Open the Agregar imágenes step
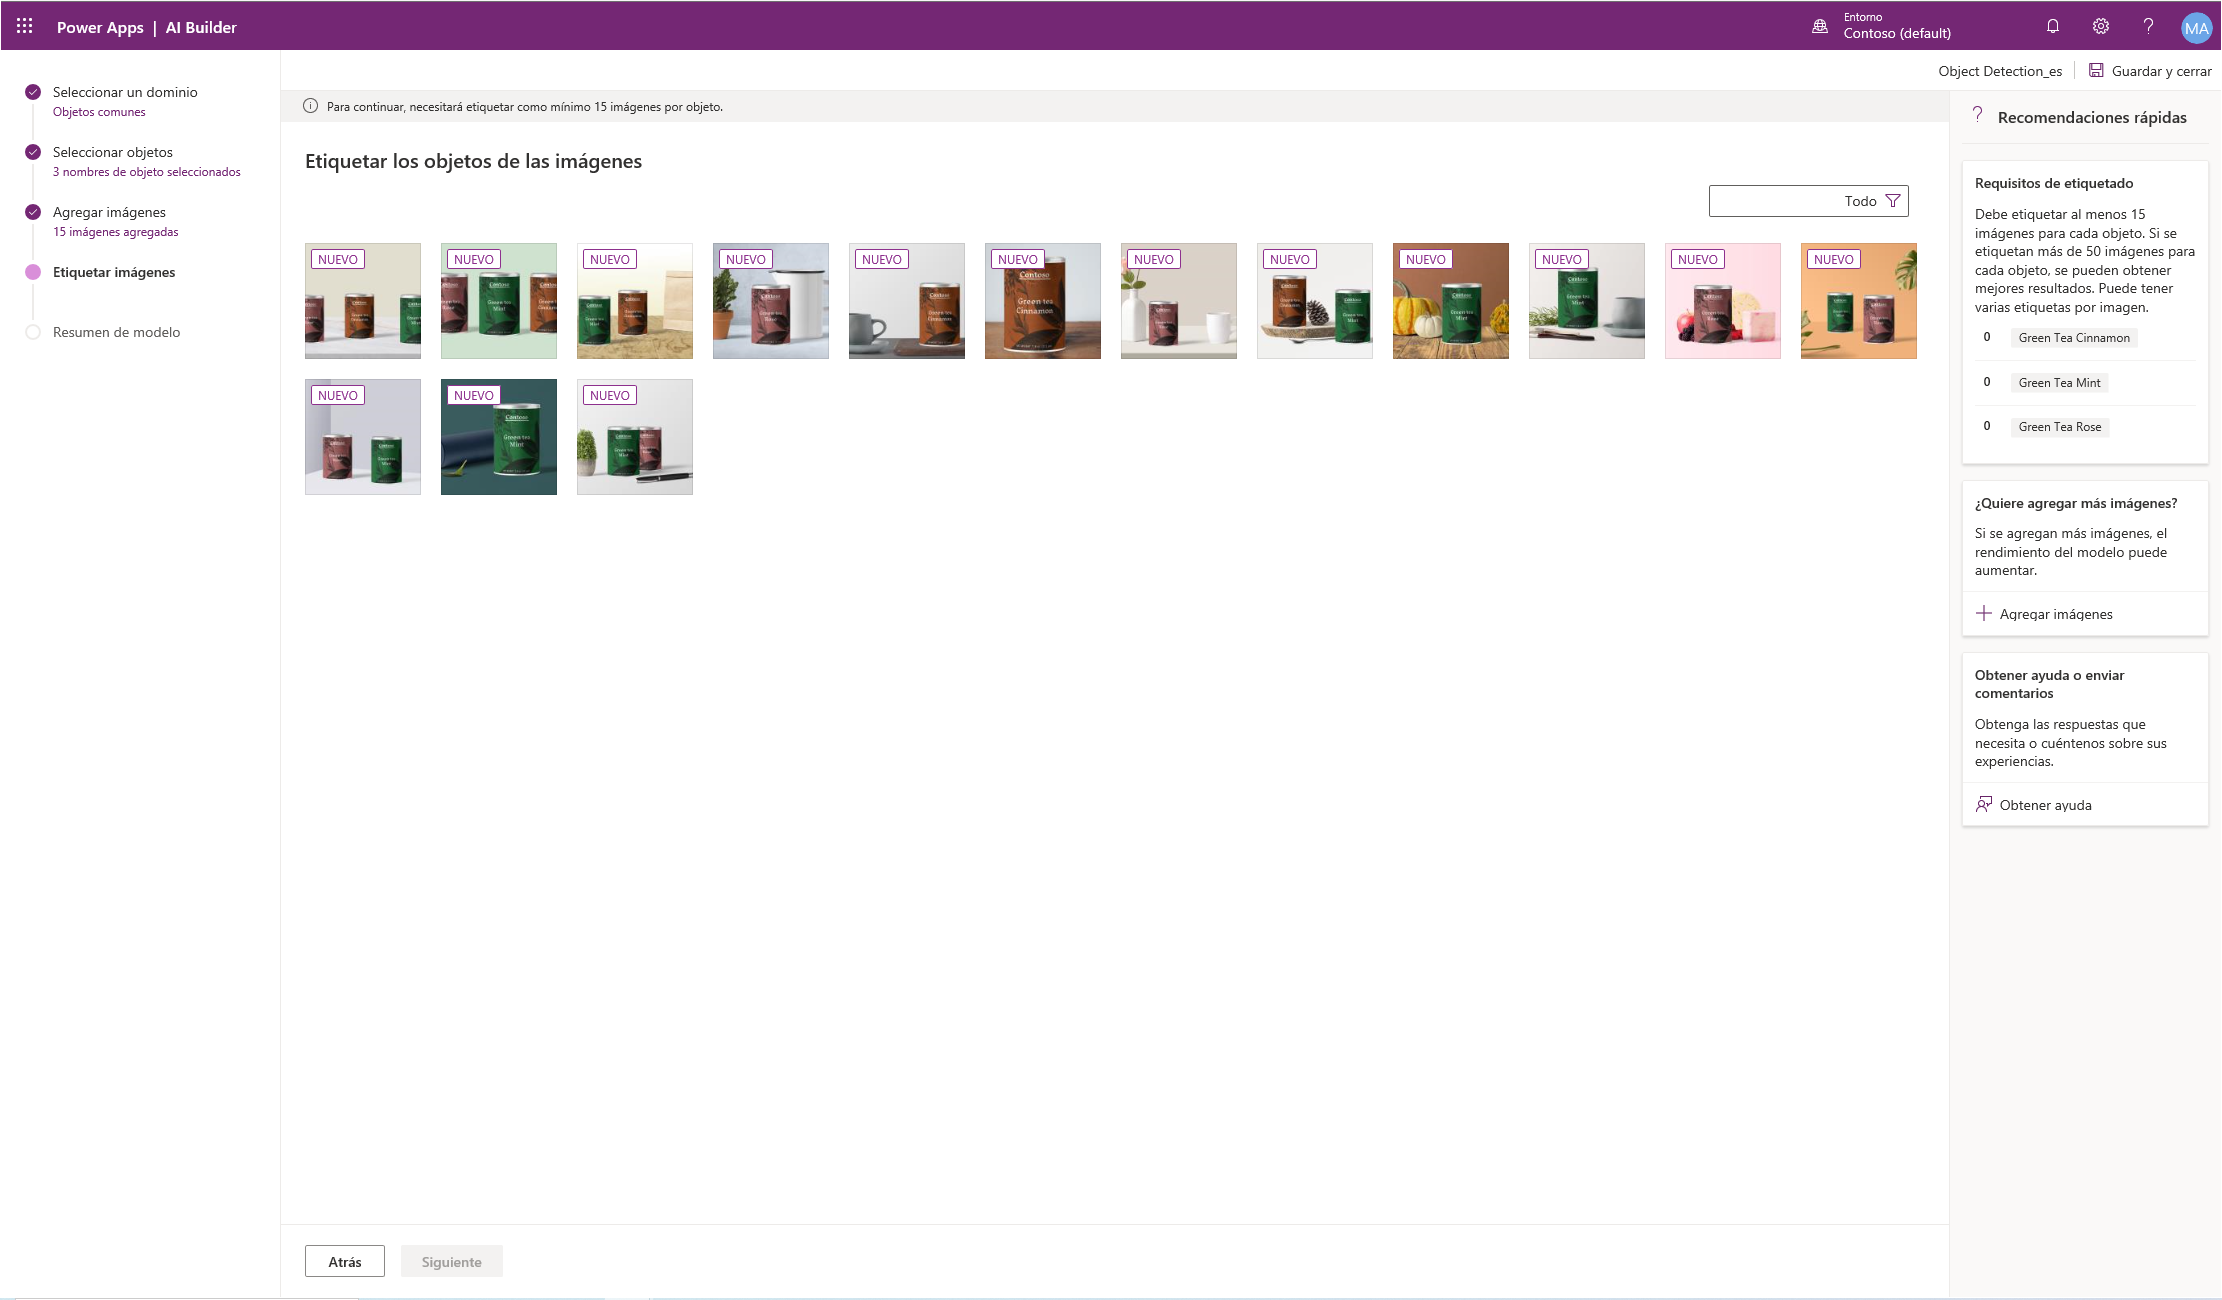The width and height of the screenshot is (2222, 1300). (109, 212)
